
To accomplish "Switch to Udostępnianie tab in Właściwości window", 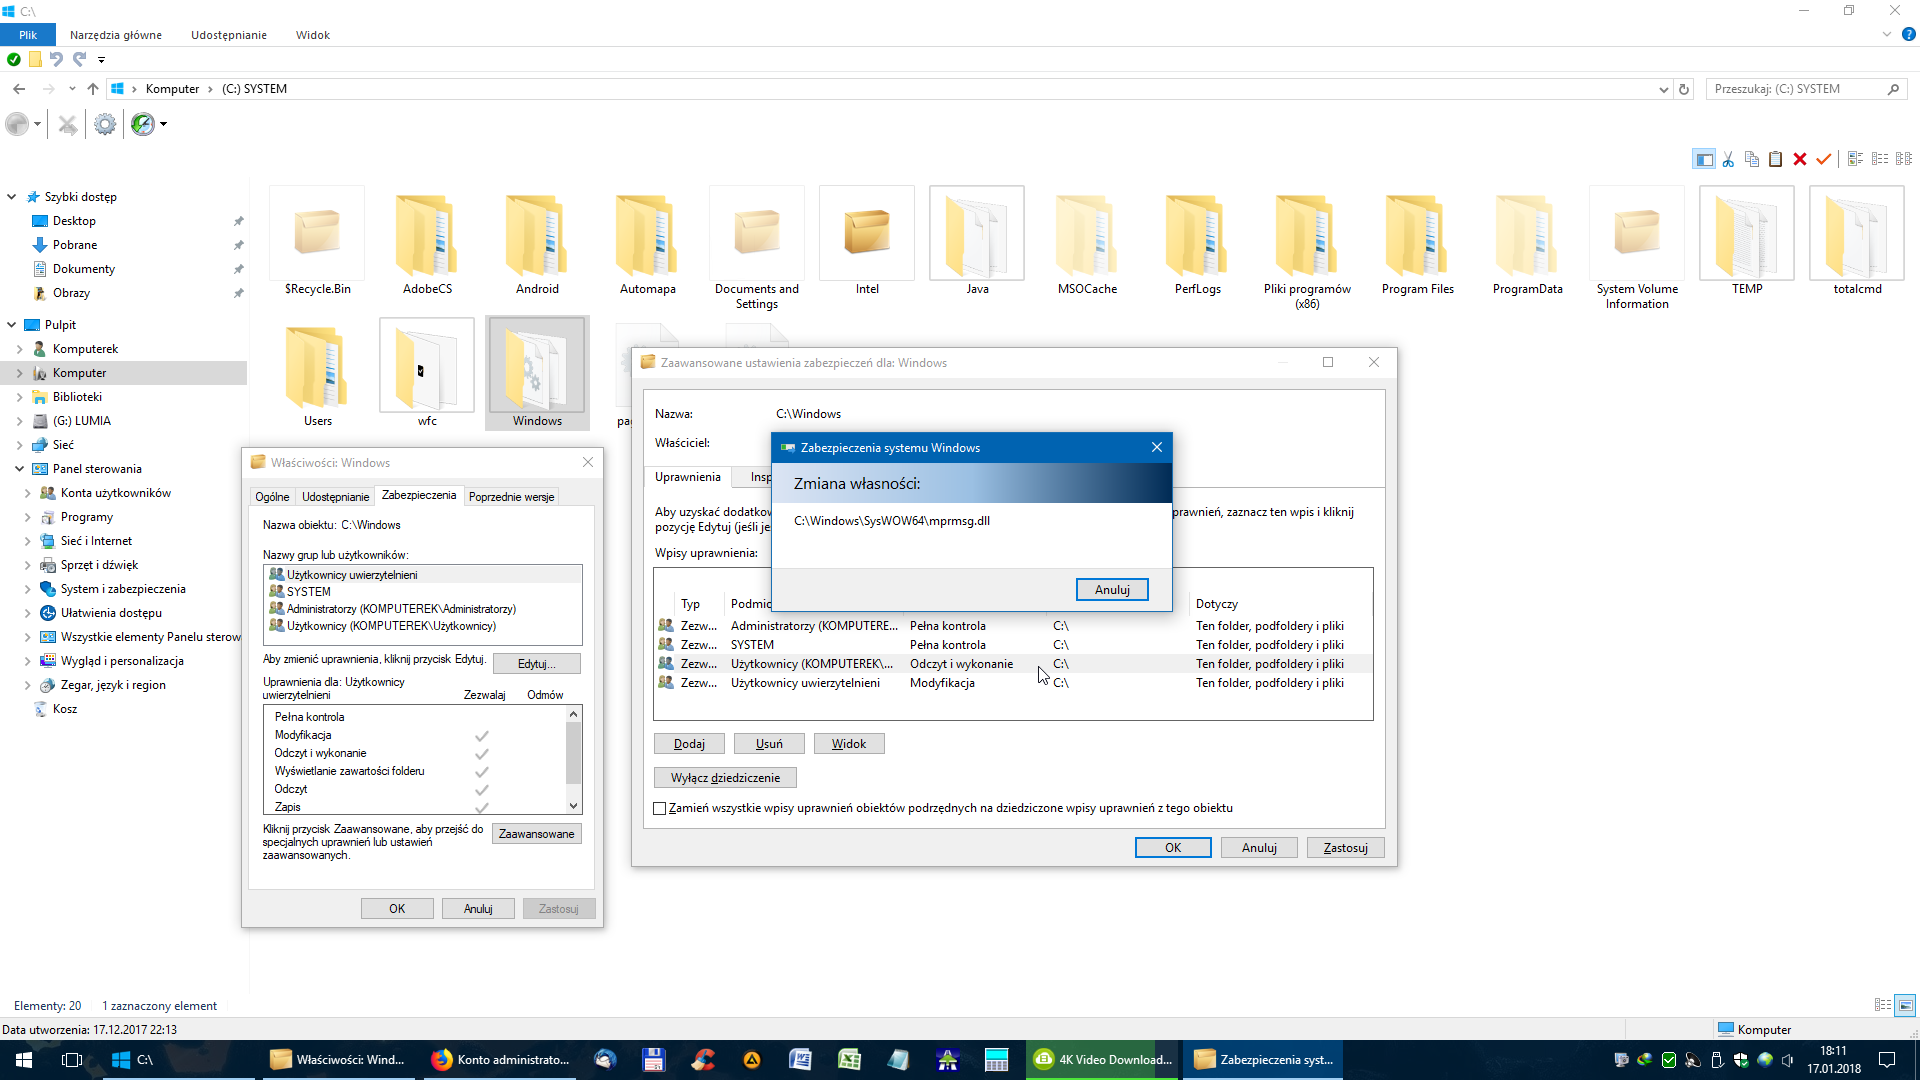I will click(x=336, y=497).
